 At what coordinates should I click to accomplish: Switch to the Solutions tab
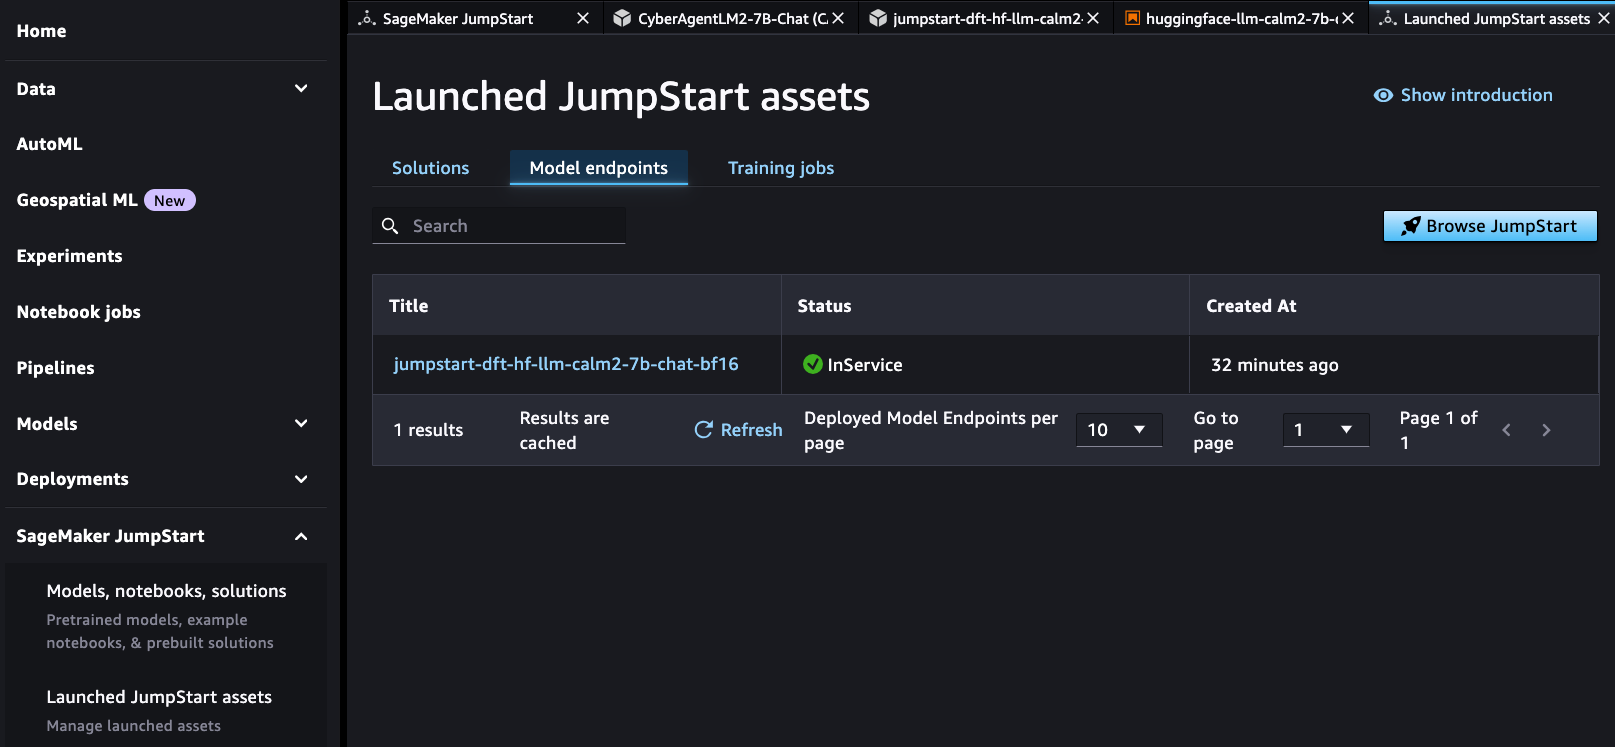click(430, 168)
